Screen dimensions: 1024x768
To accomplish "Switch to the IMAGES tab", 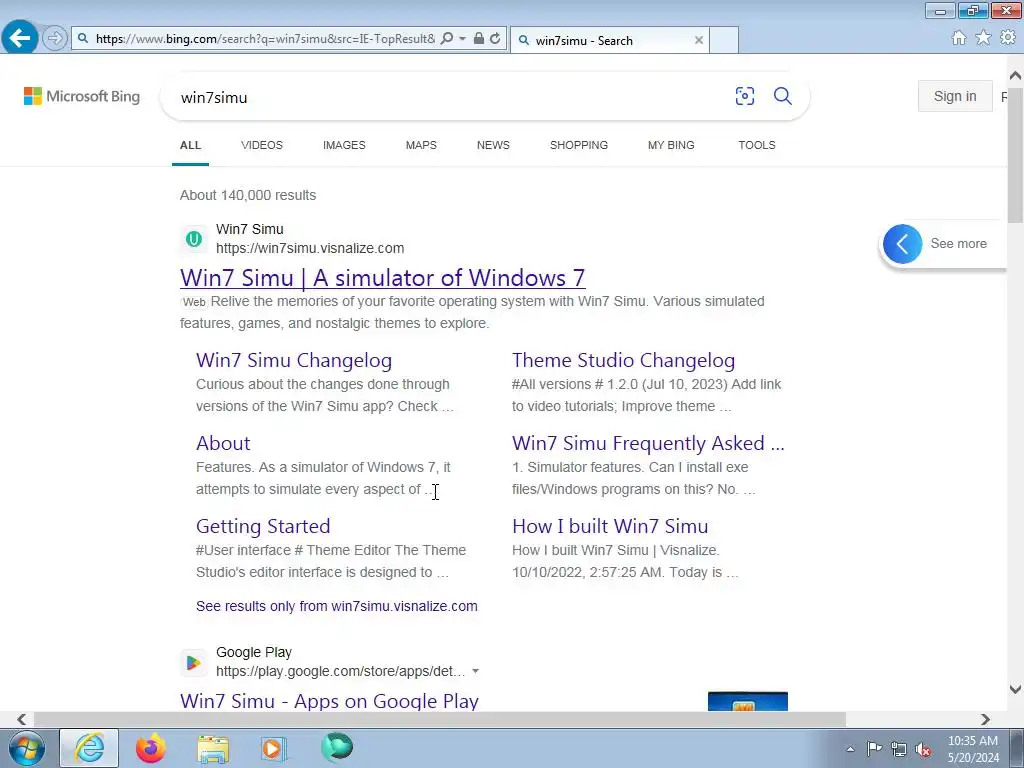I will [344, 145].
